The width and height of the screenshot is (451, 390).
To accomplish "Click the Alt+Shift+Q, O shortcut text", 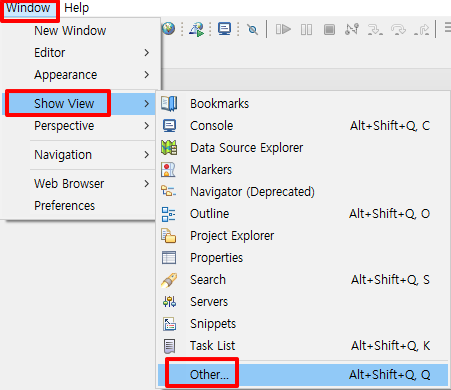I will tap(390, 214).
